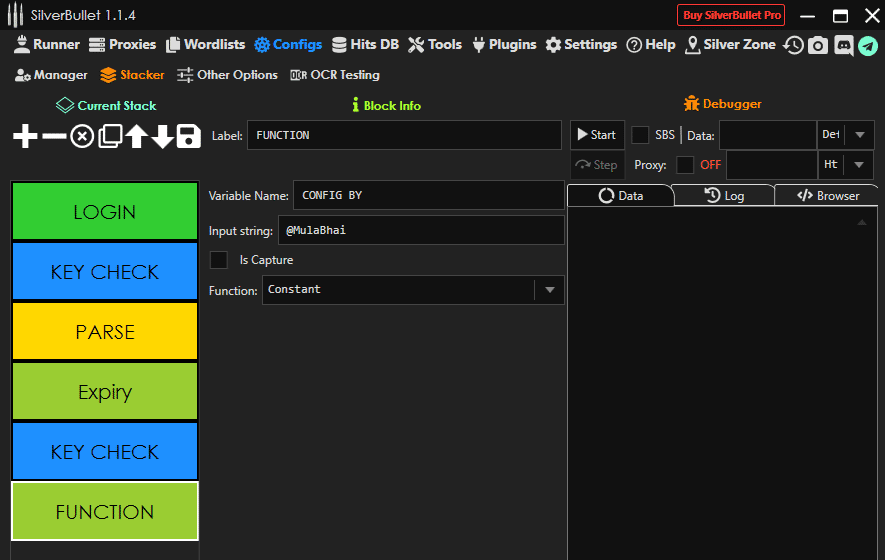
Task: Expand the data type dropdown next to Data
Action: (859, 135)
